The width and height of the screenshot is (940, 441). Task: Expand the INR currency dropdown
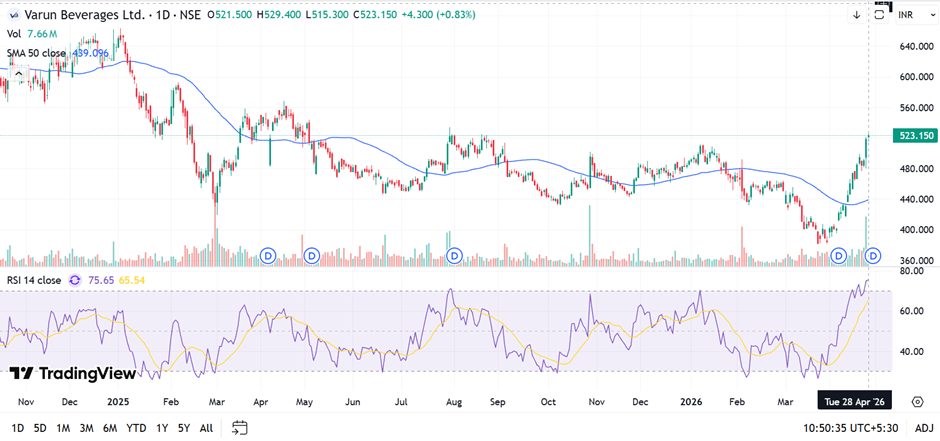point(909,15)
